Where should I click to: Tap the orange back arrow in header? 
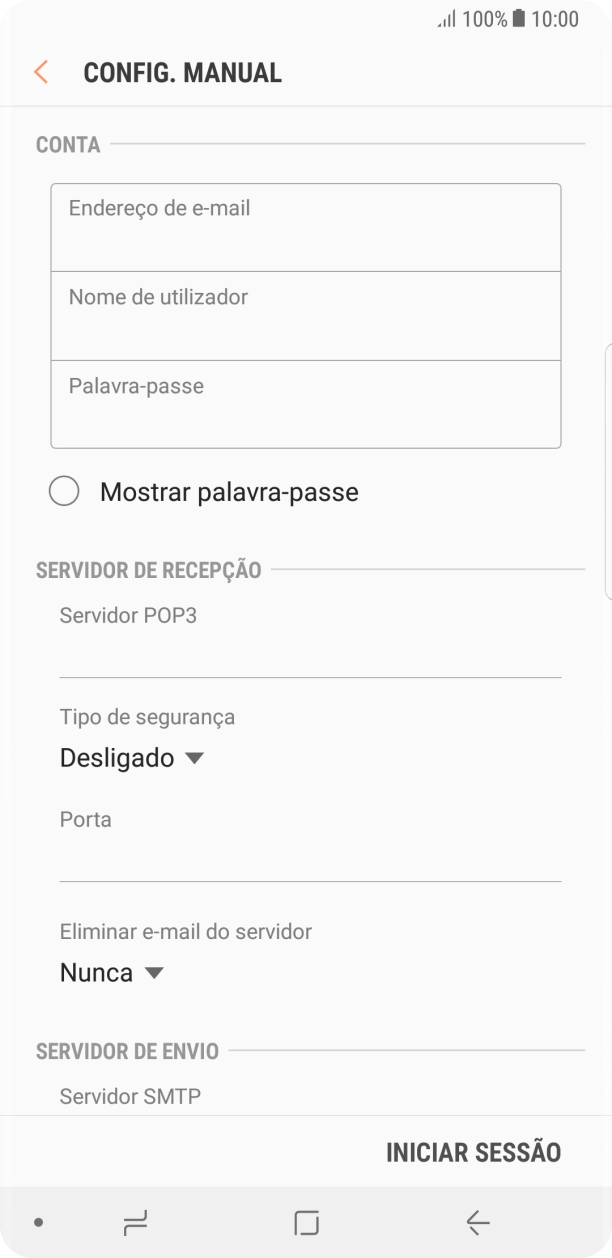41,72
